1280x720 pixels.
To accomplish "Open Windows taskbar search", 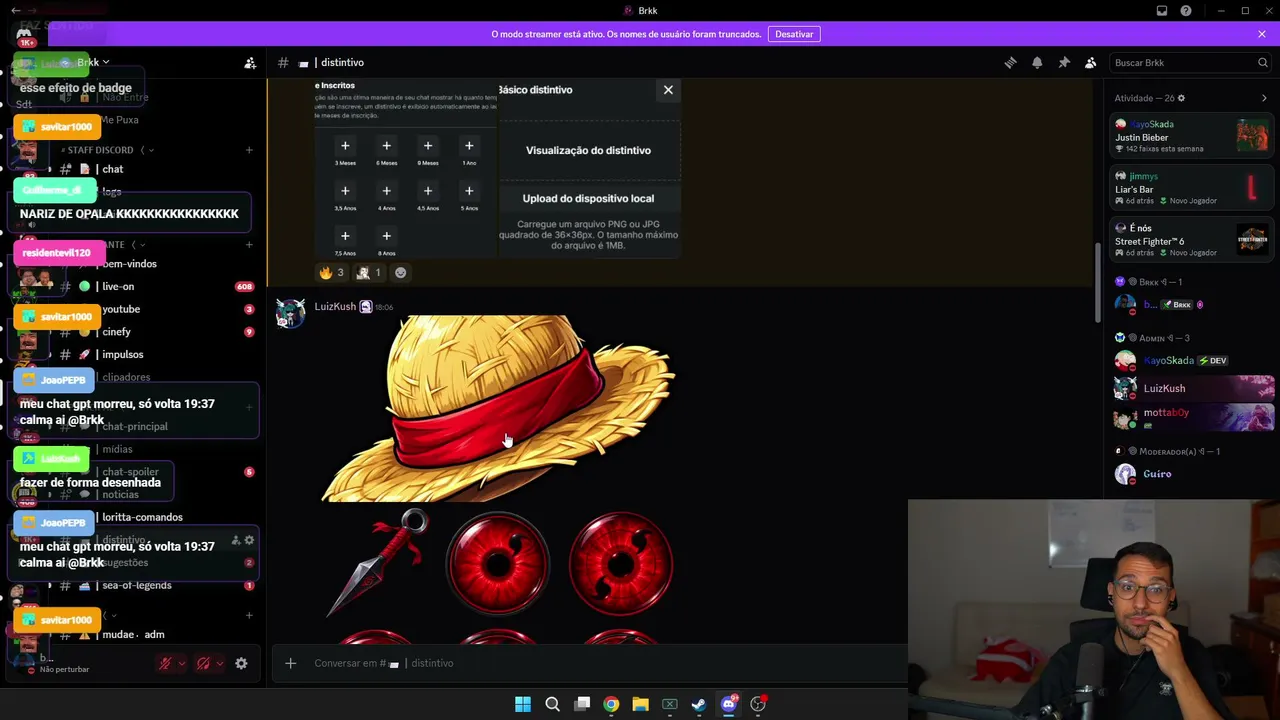I will point(552,704).
